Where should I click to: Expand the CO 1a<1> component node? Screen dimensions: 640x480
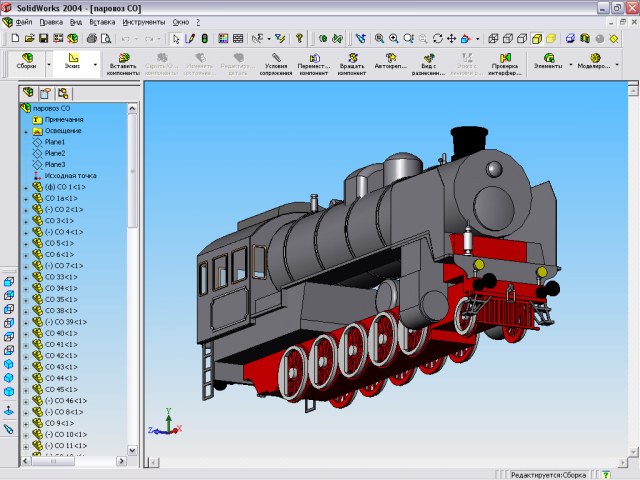tap(27, 198)
